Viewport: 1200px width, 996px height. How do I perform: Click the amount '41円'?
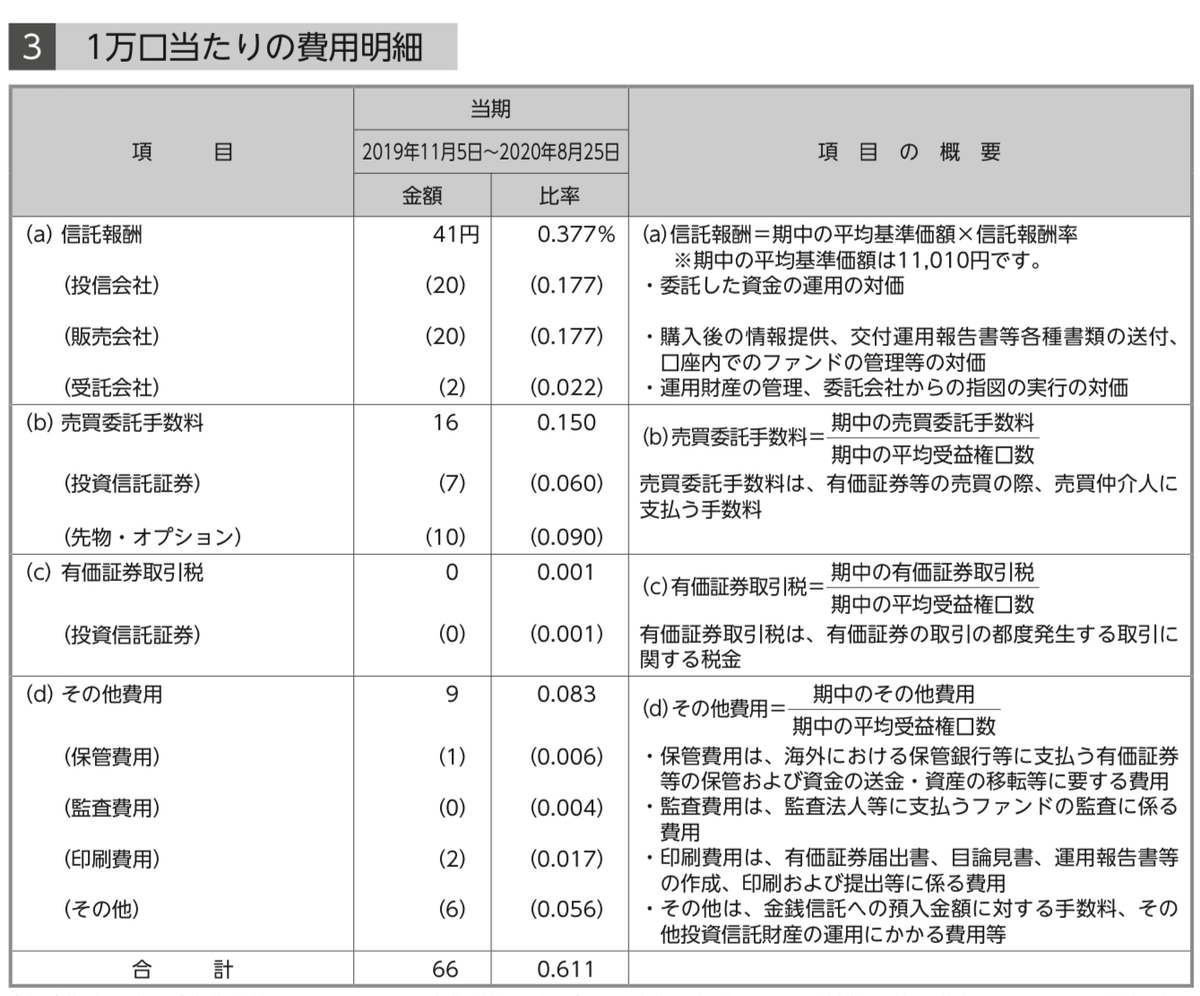456,235
